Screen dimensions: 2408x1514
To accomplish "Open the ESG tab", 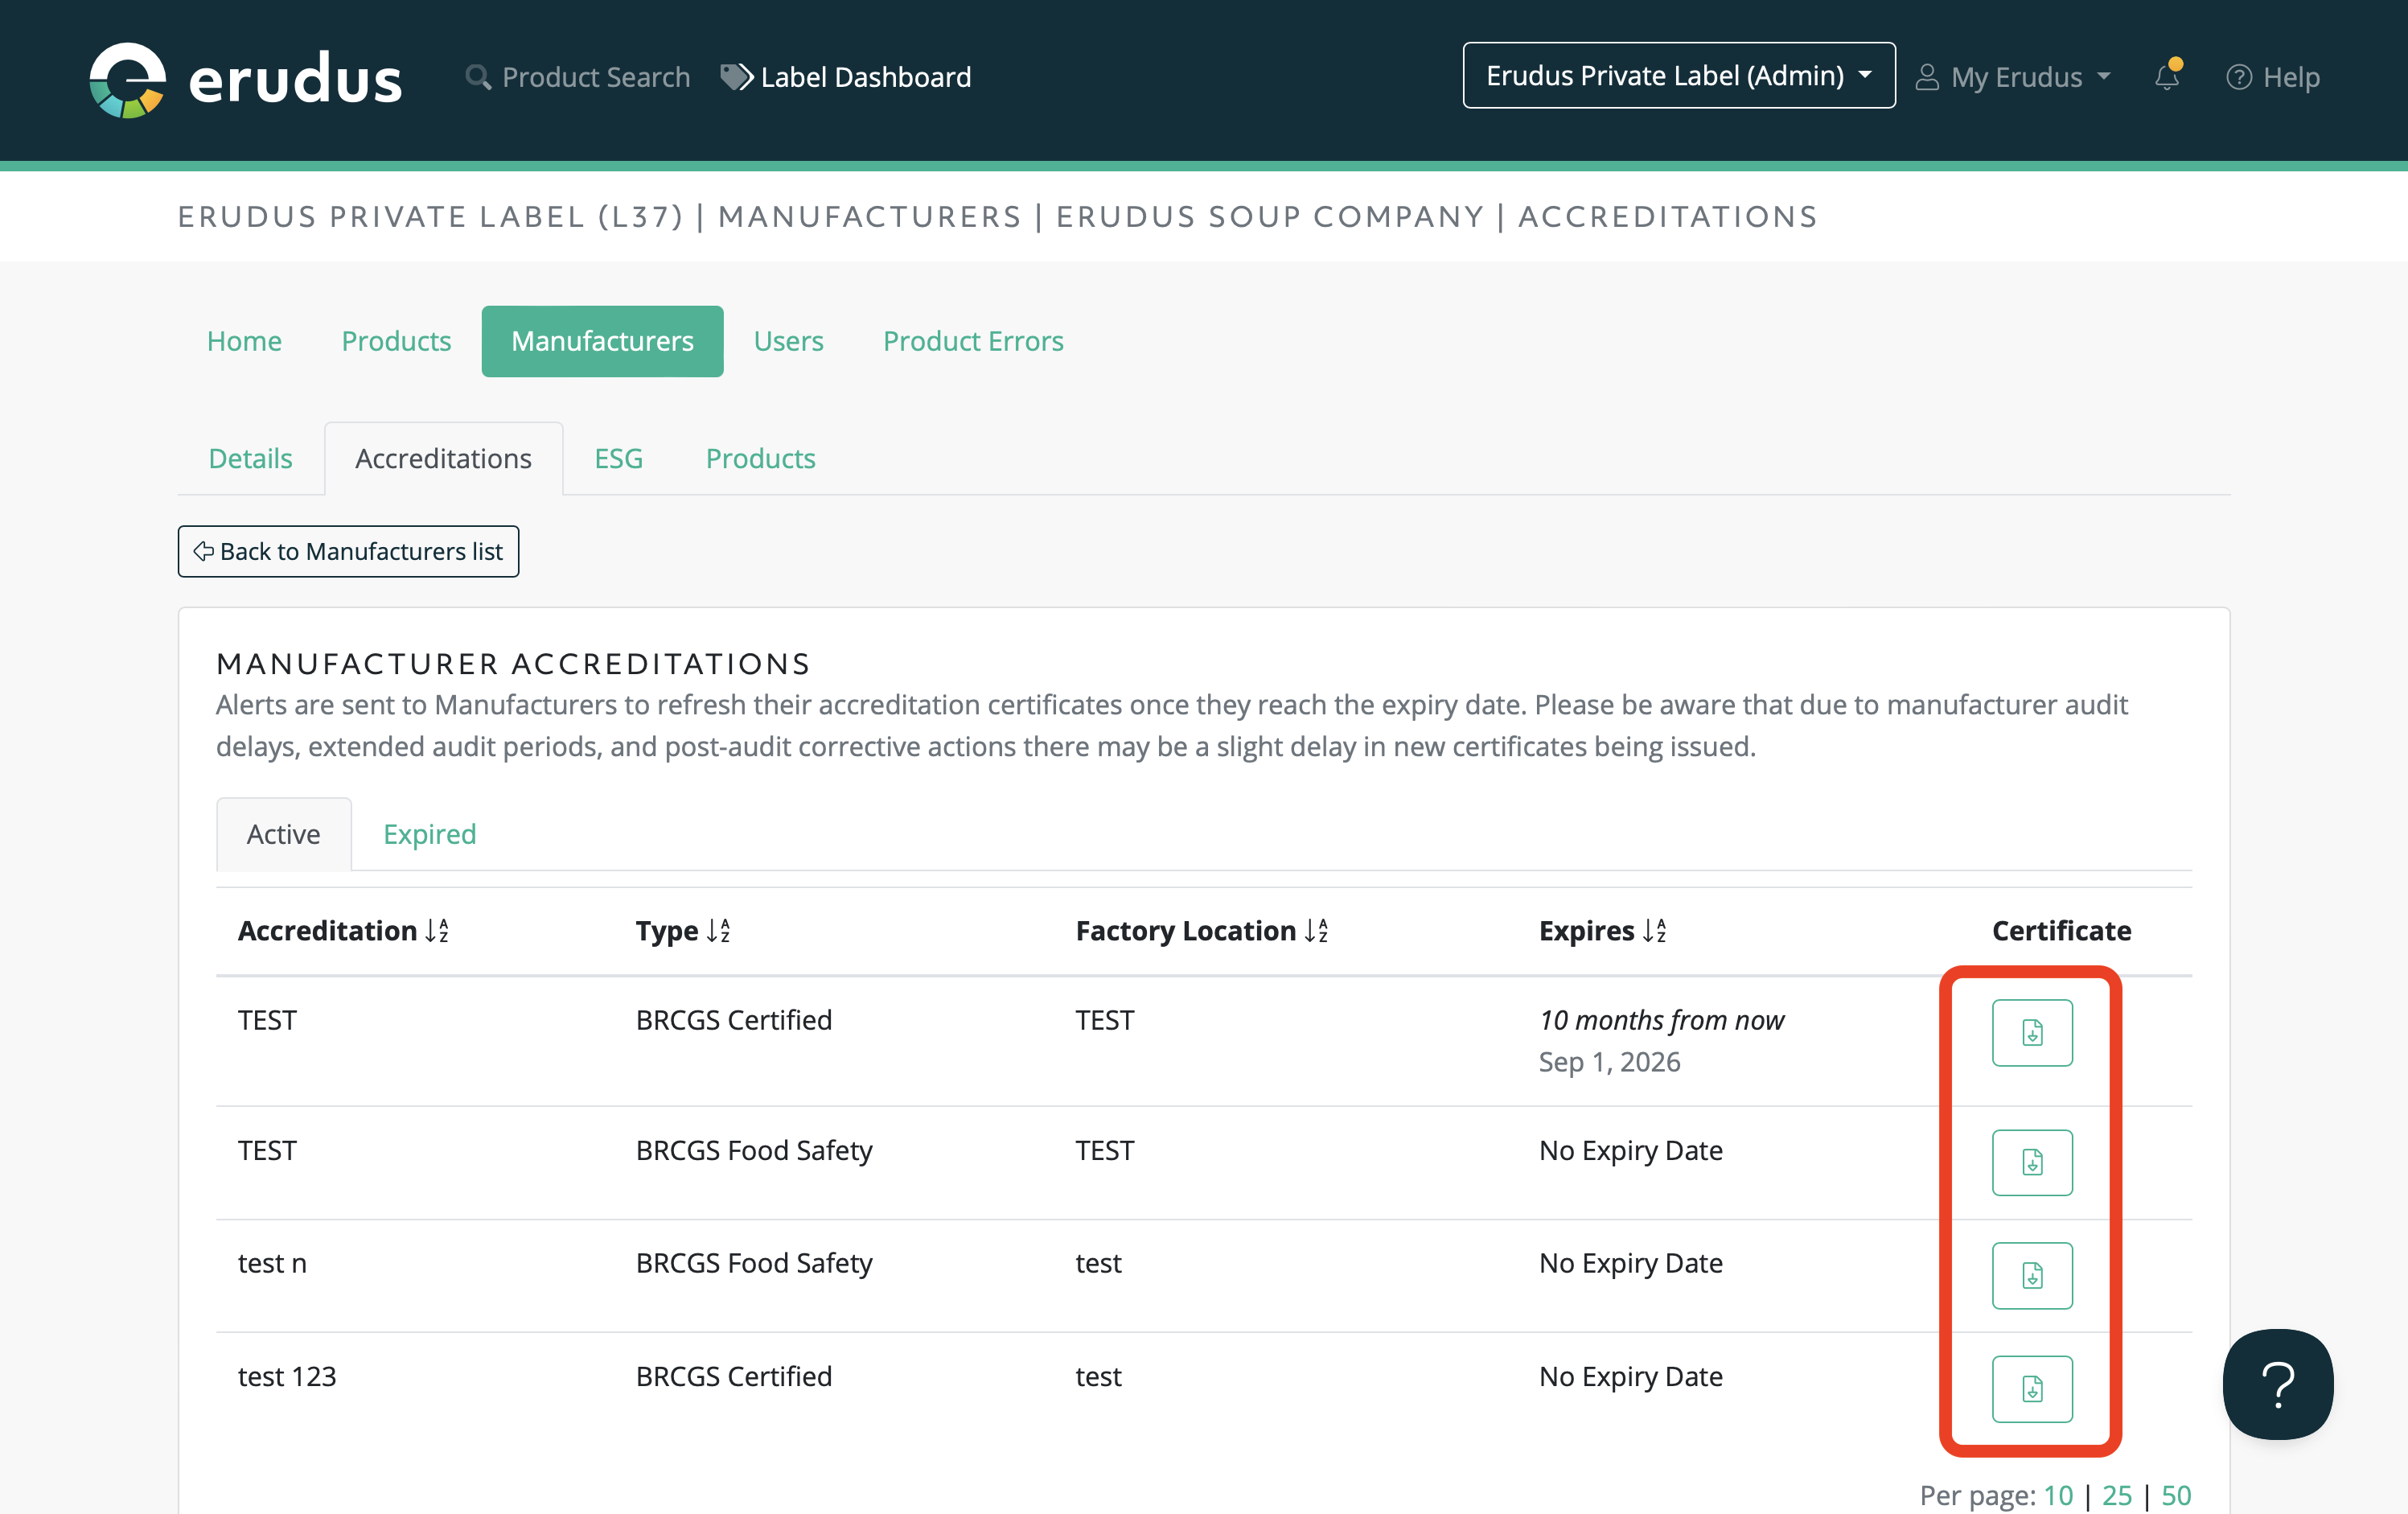I will pyautogui.click(x=618, y=458).
